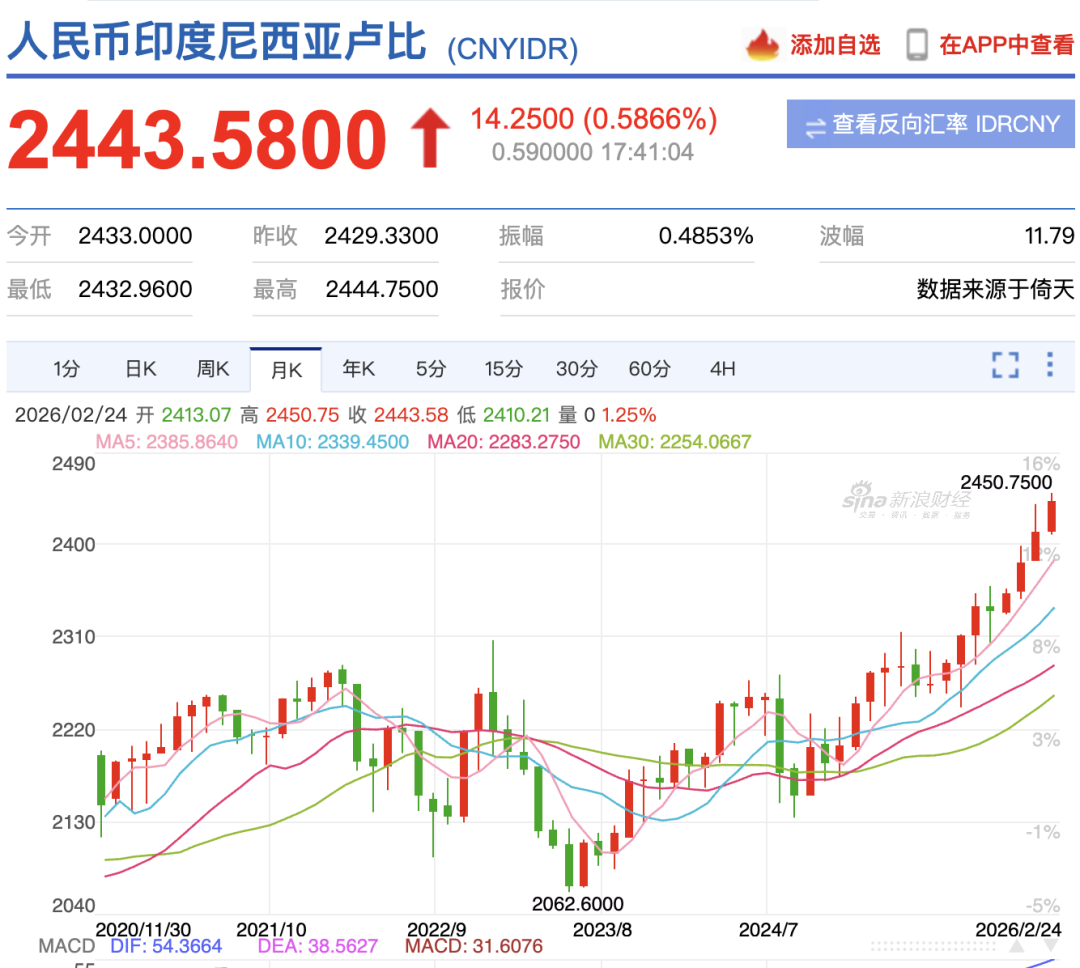Click the MA10: 2339.4500 indicator label
This screenshot has width=1080, height=968.
coord(333,442)
